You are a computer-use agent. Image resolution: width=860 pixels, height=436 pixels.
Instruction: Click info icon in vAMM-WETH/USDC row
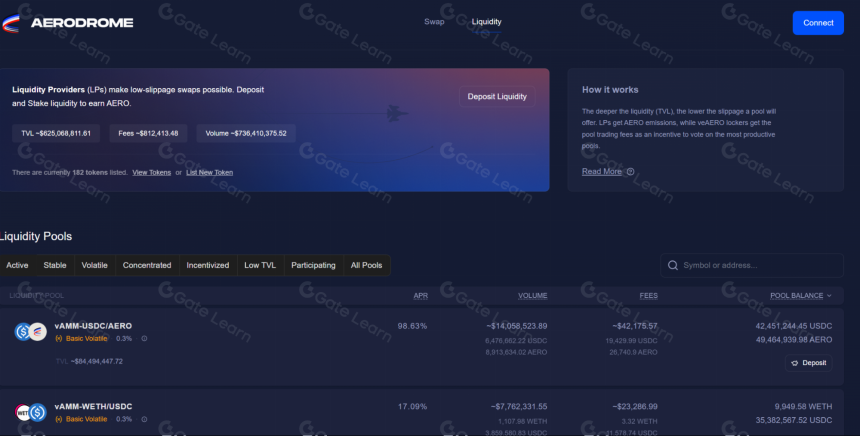pos(144,419)
